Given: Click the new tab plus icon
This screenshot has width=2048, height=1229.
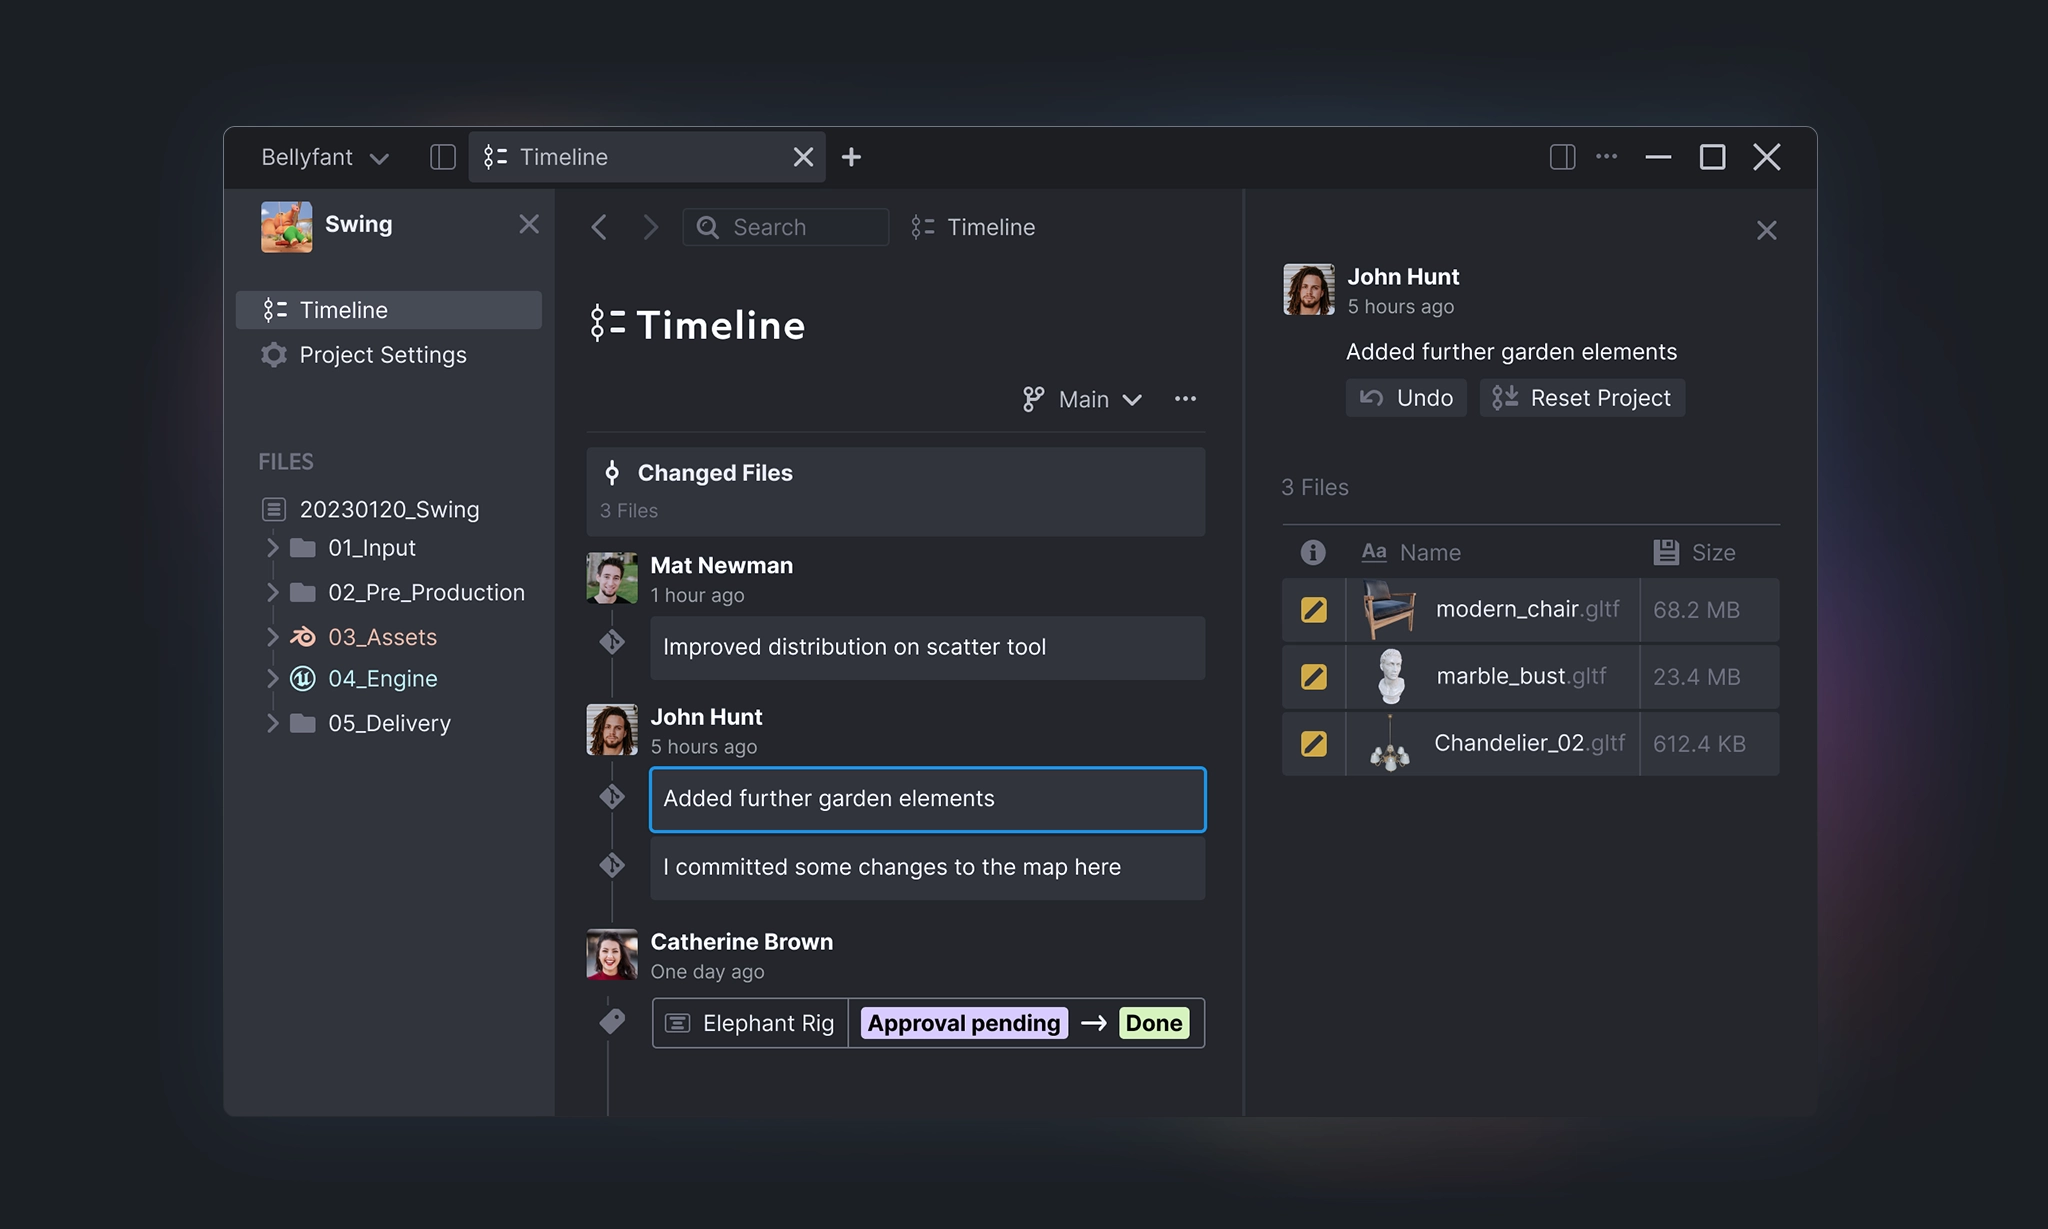Looking at the screenshot, I should click(x=851, y=157).
